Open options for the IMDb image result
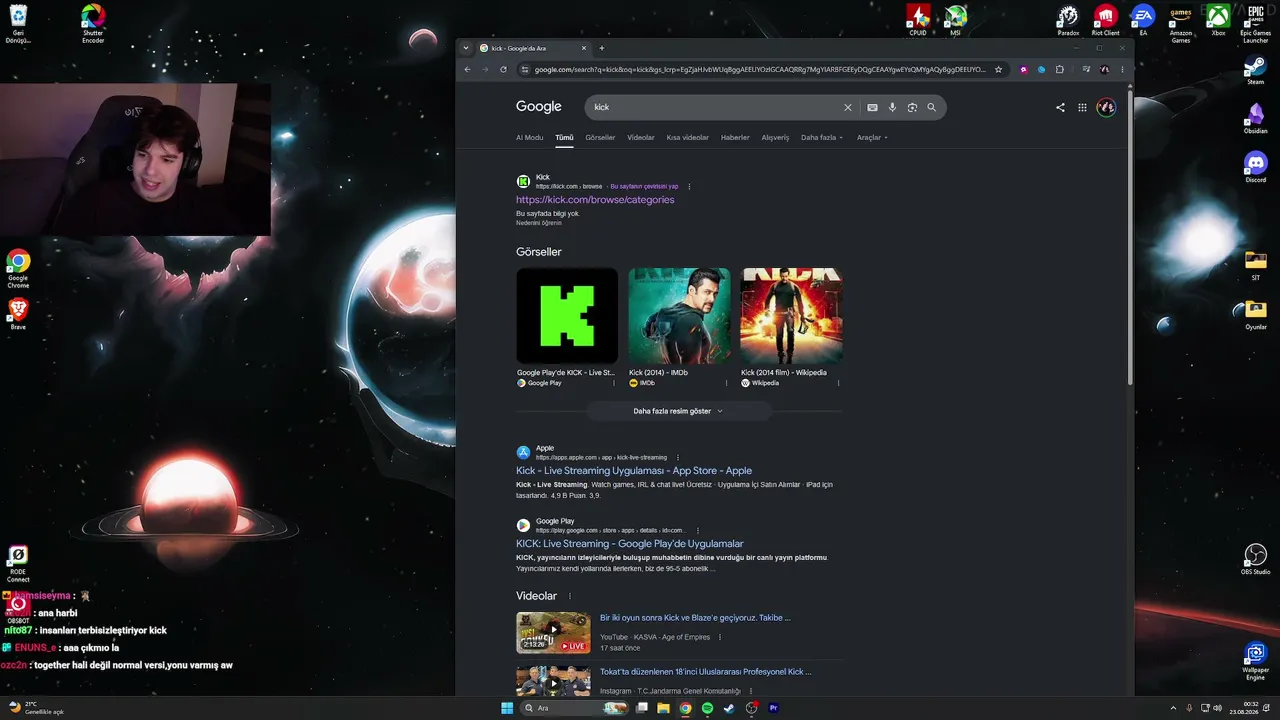This screenshot has height=720, width=1280. [x=726, y=383]
